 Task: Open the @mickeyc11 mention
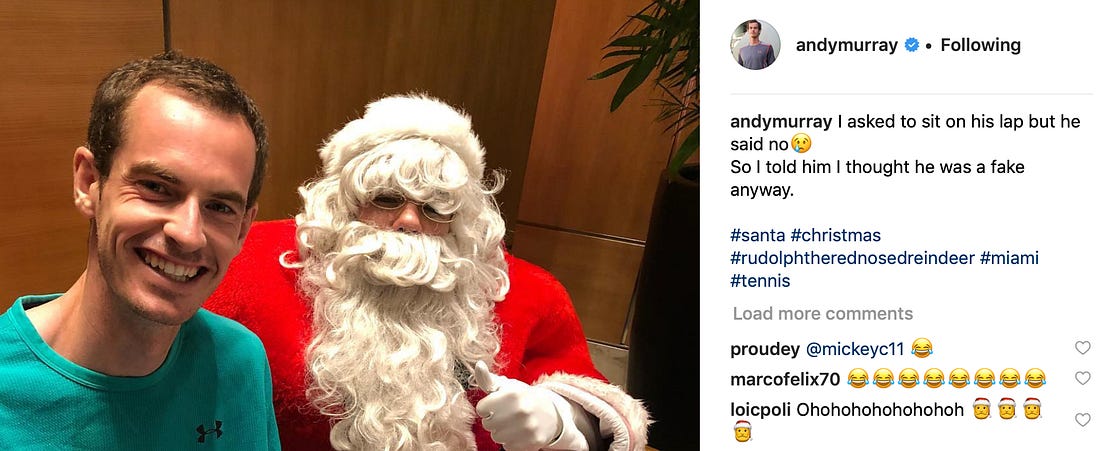(854, 348)
